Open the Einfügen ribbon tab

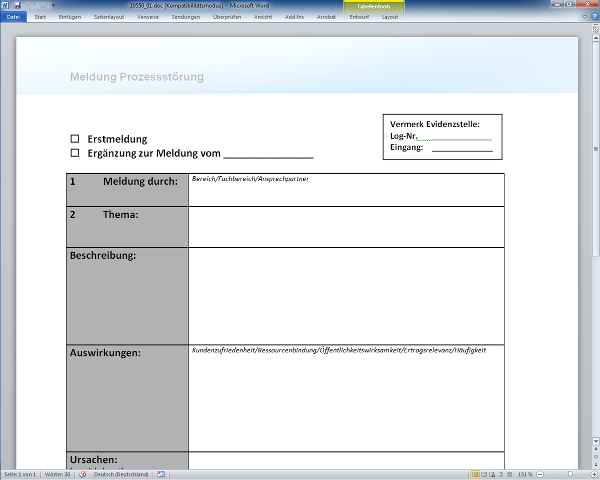(x=70, y=17)
